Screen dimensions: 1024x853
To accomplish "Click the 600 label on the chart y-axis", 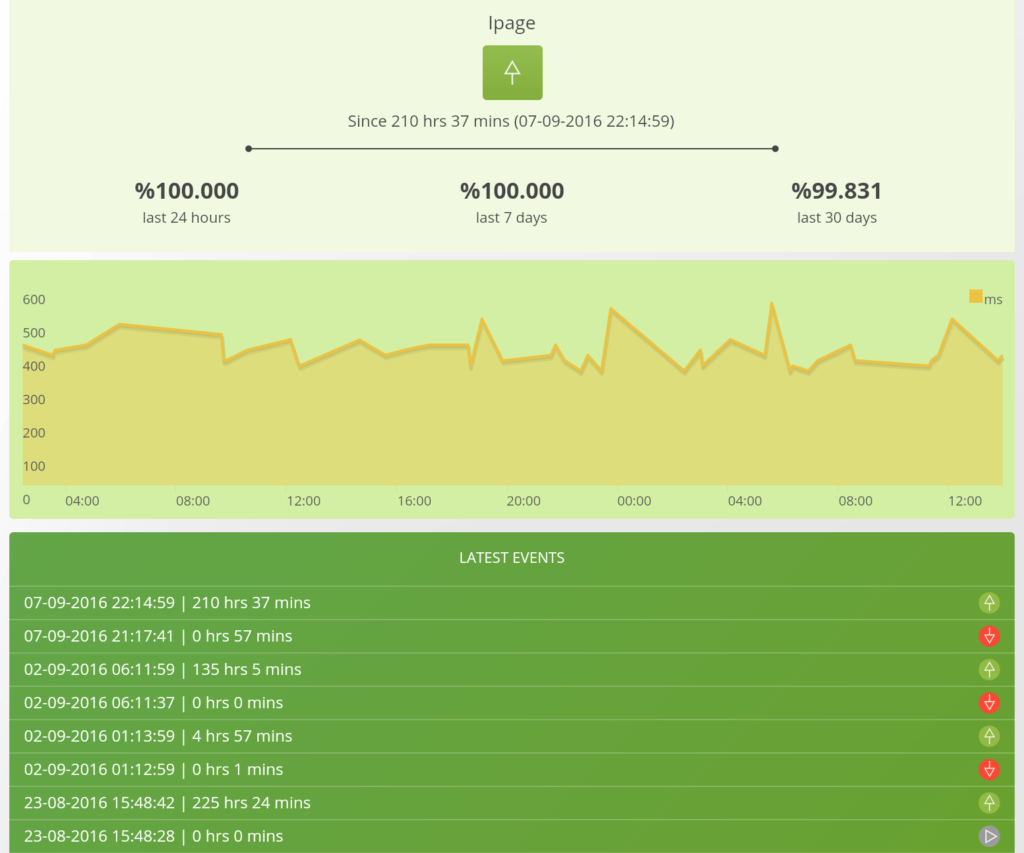I will [x=34, y=300].
